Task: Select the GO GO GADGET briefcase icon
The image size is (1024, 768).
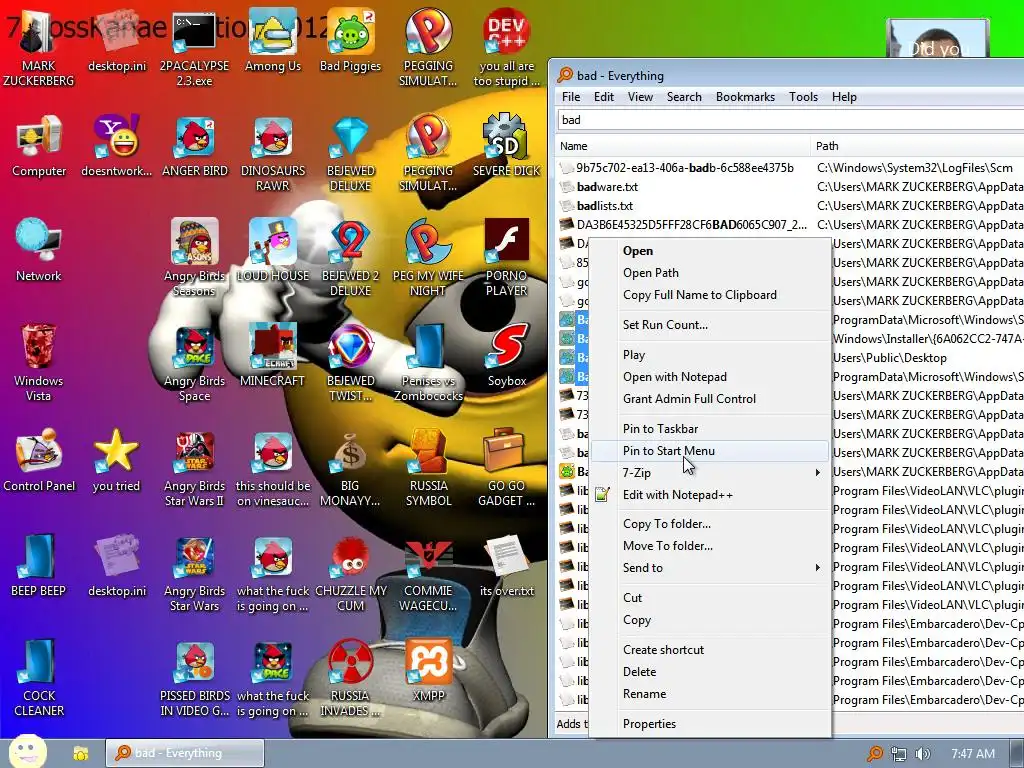Action: [x=507, y=469]
